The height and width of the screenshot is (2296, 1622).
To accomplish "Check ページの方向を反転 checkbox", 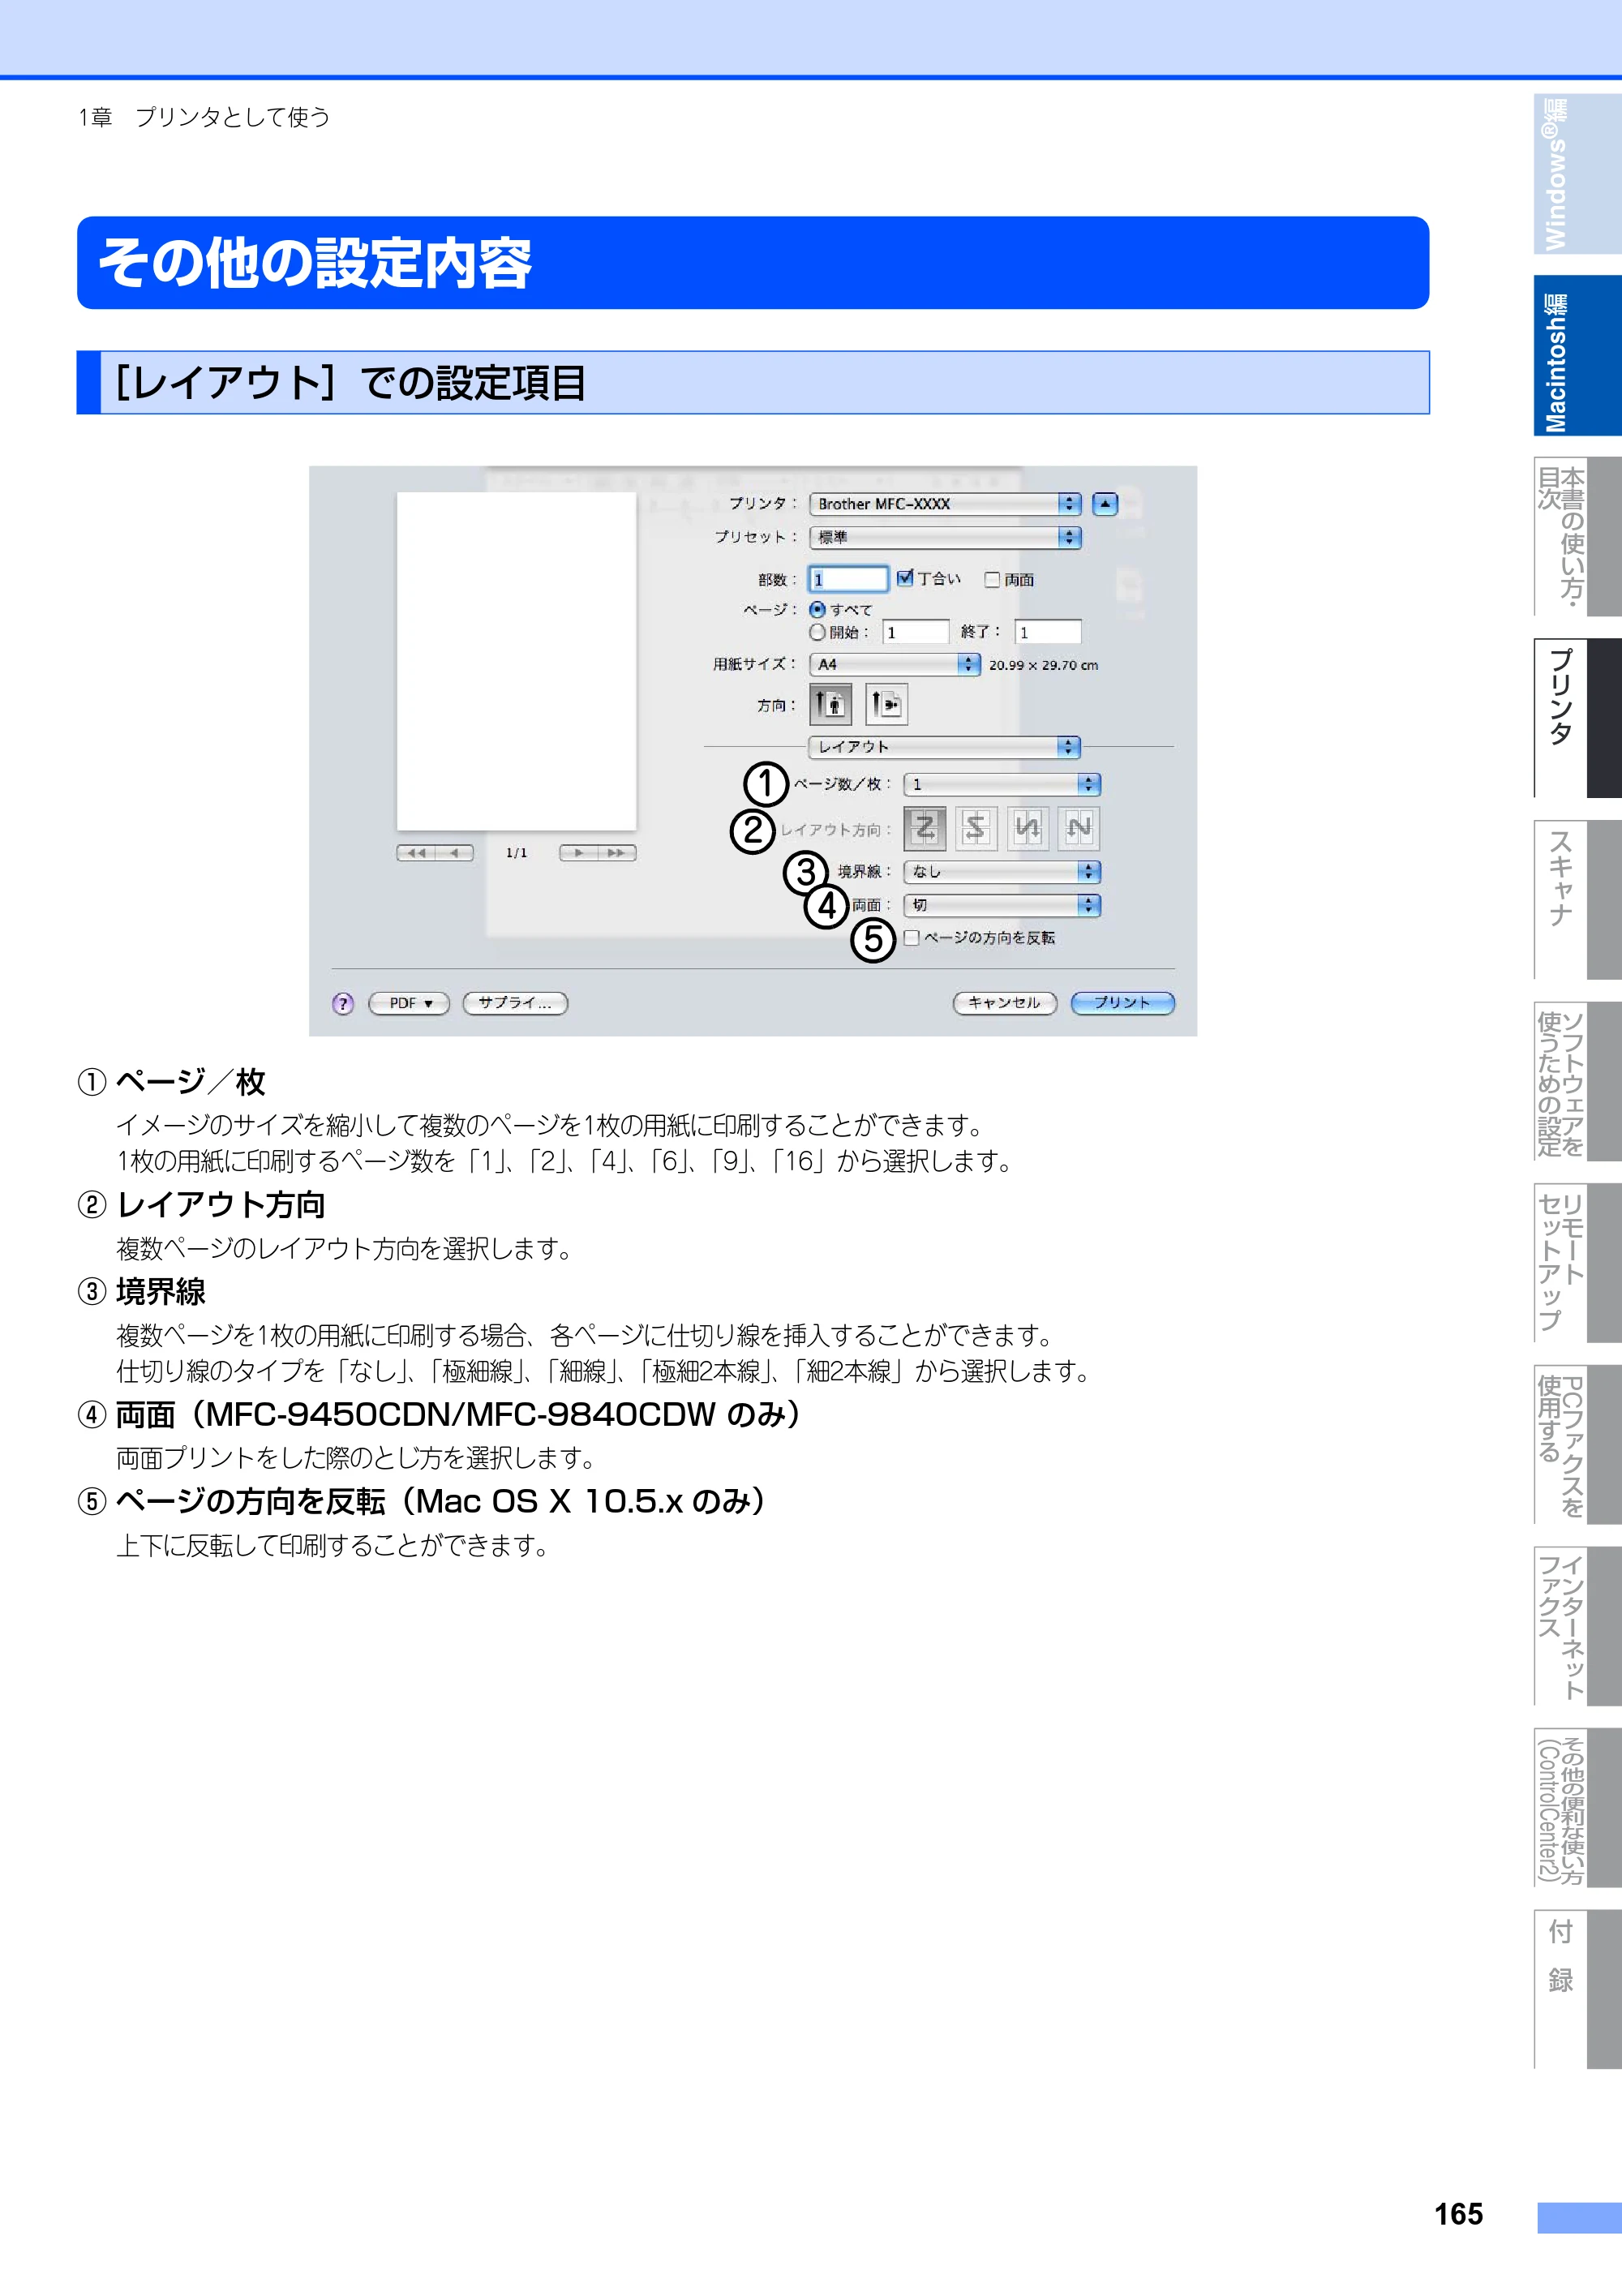I will click(x=911, y=938).
